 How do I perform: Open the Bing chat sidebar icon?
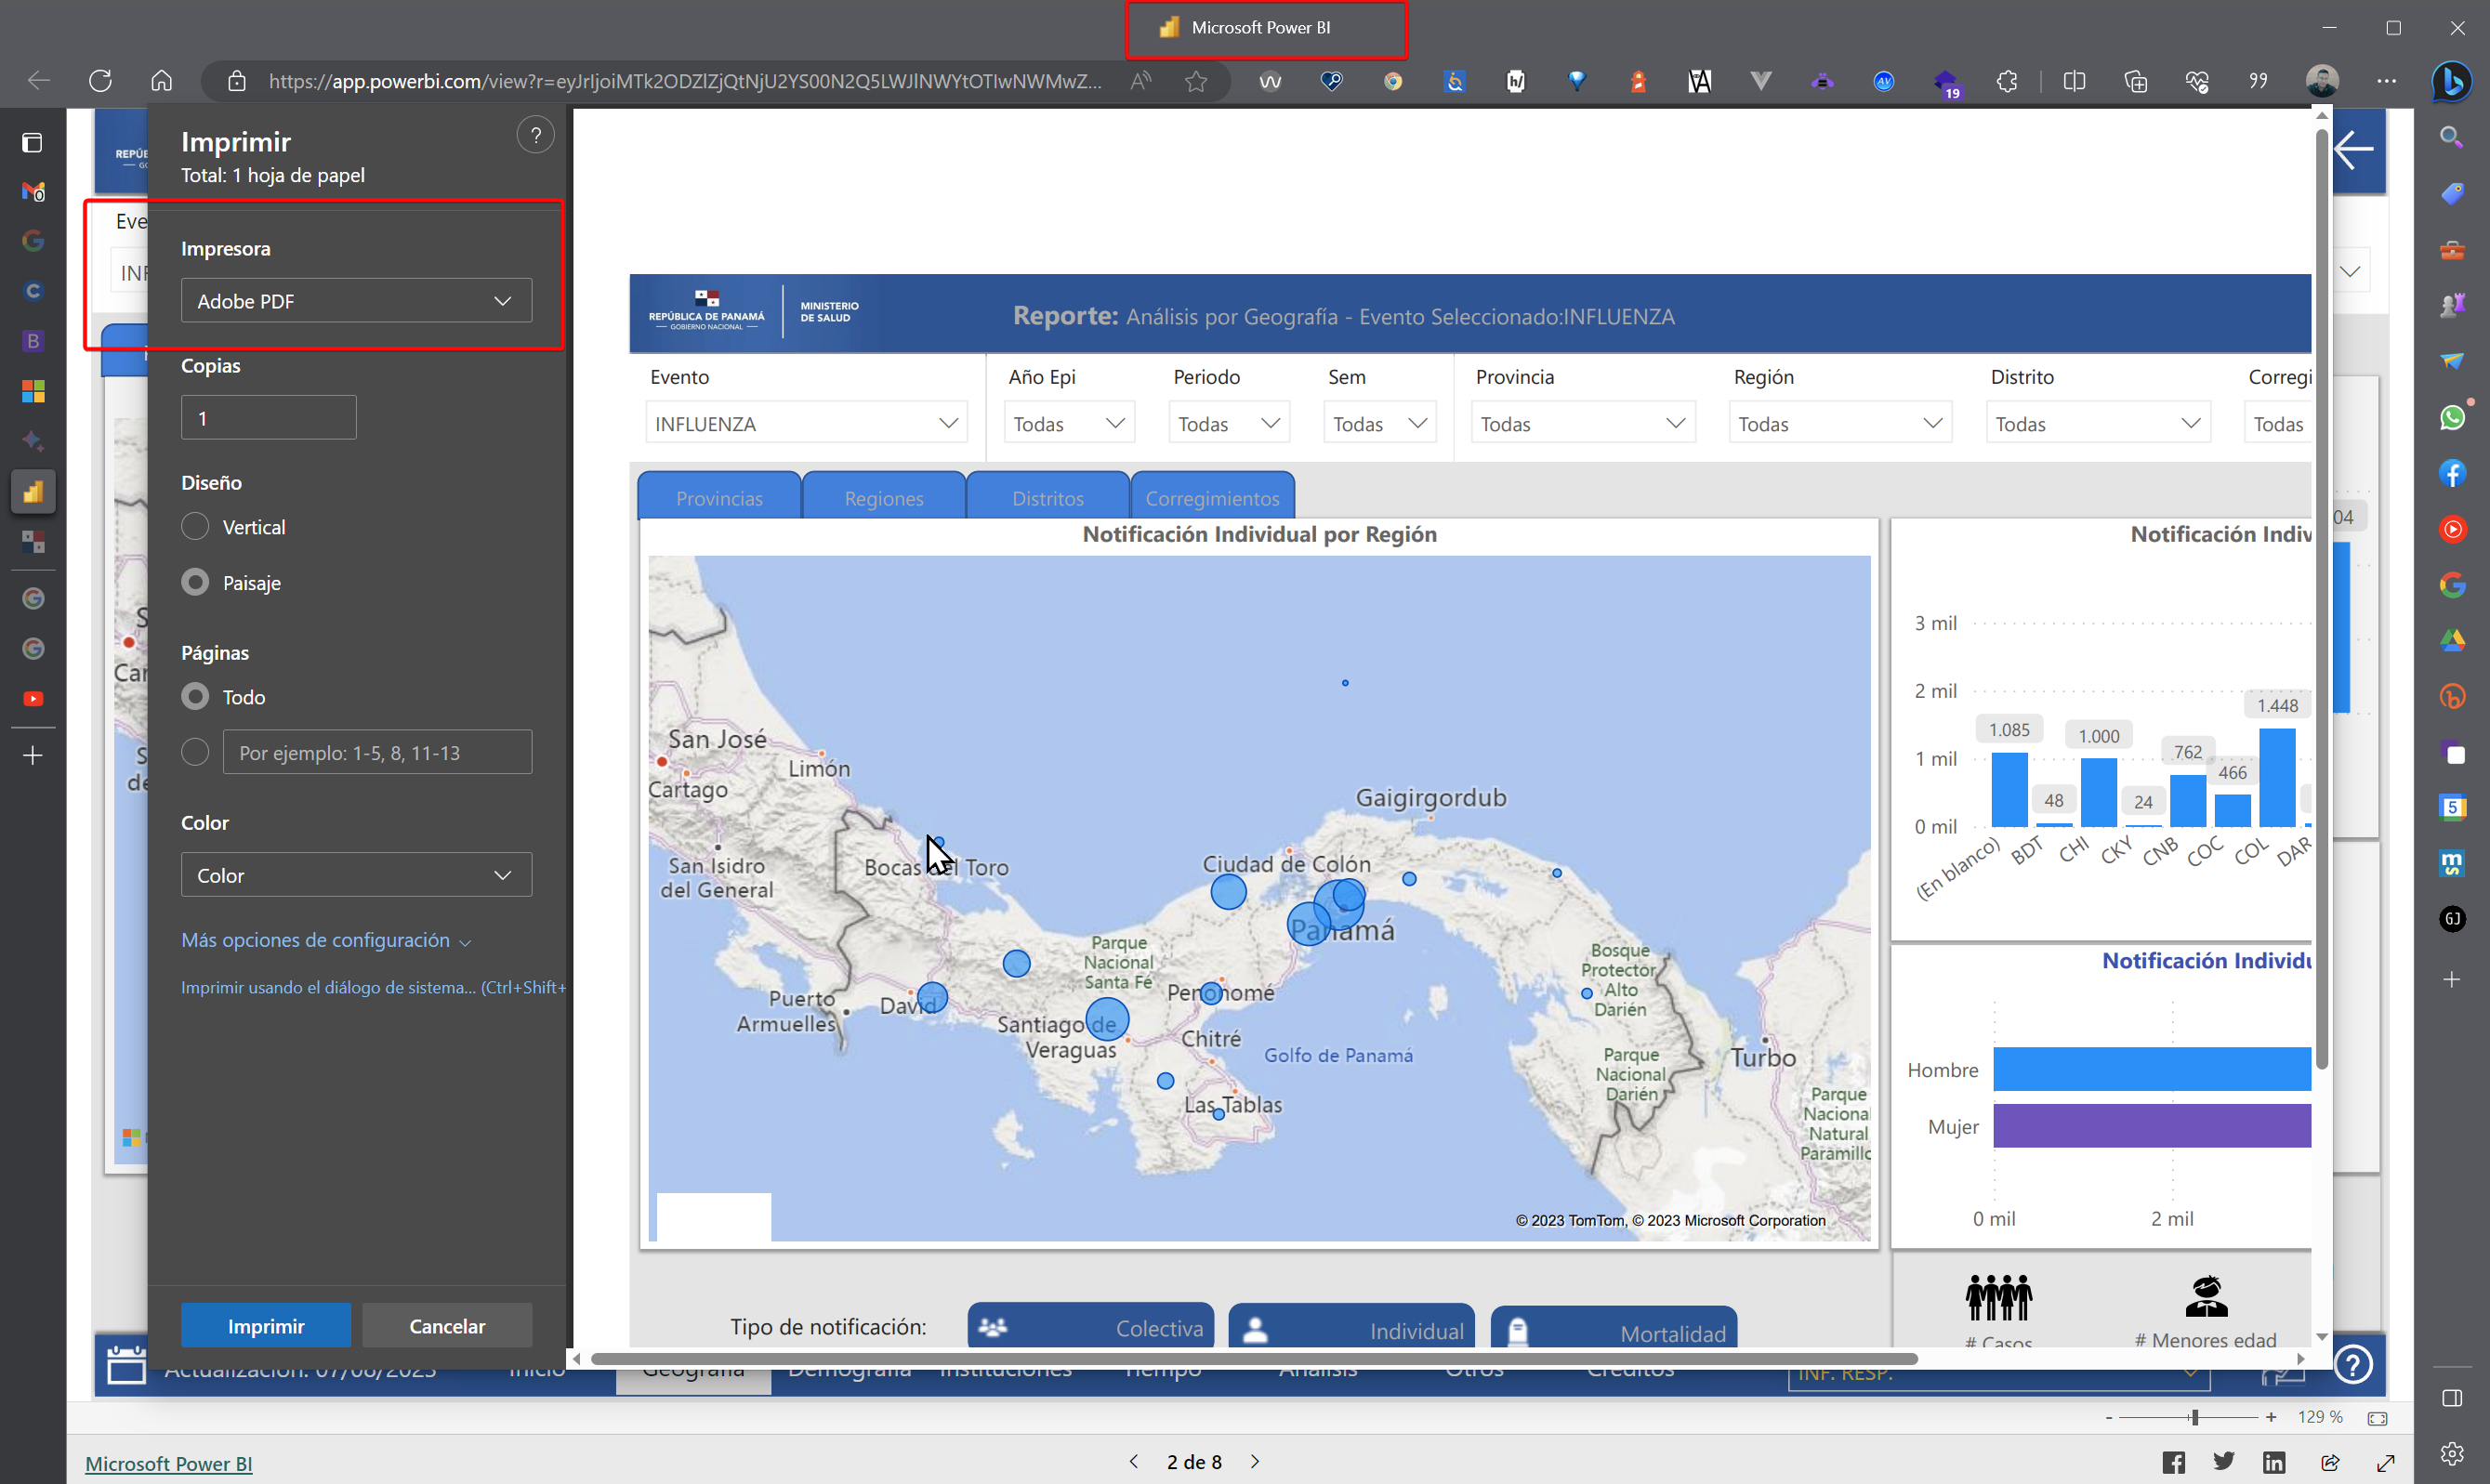pos(2452,81)
